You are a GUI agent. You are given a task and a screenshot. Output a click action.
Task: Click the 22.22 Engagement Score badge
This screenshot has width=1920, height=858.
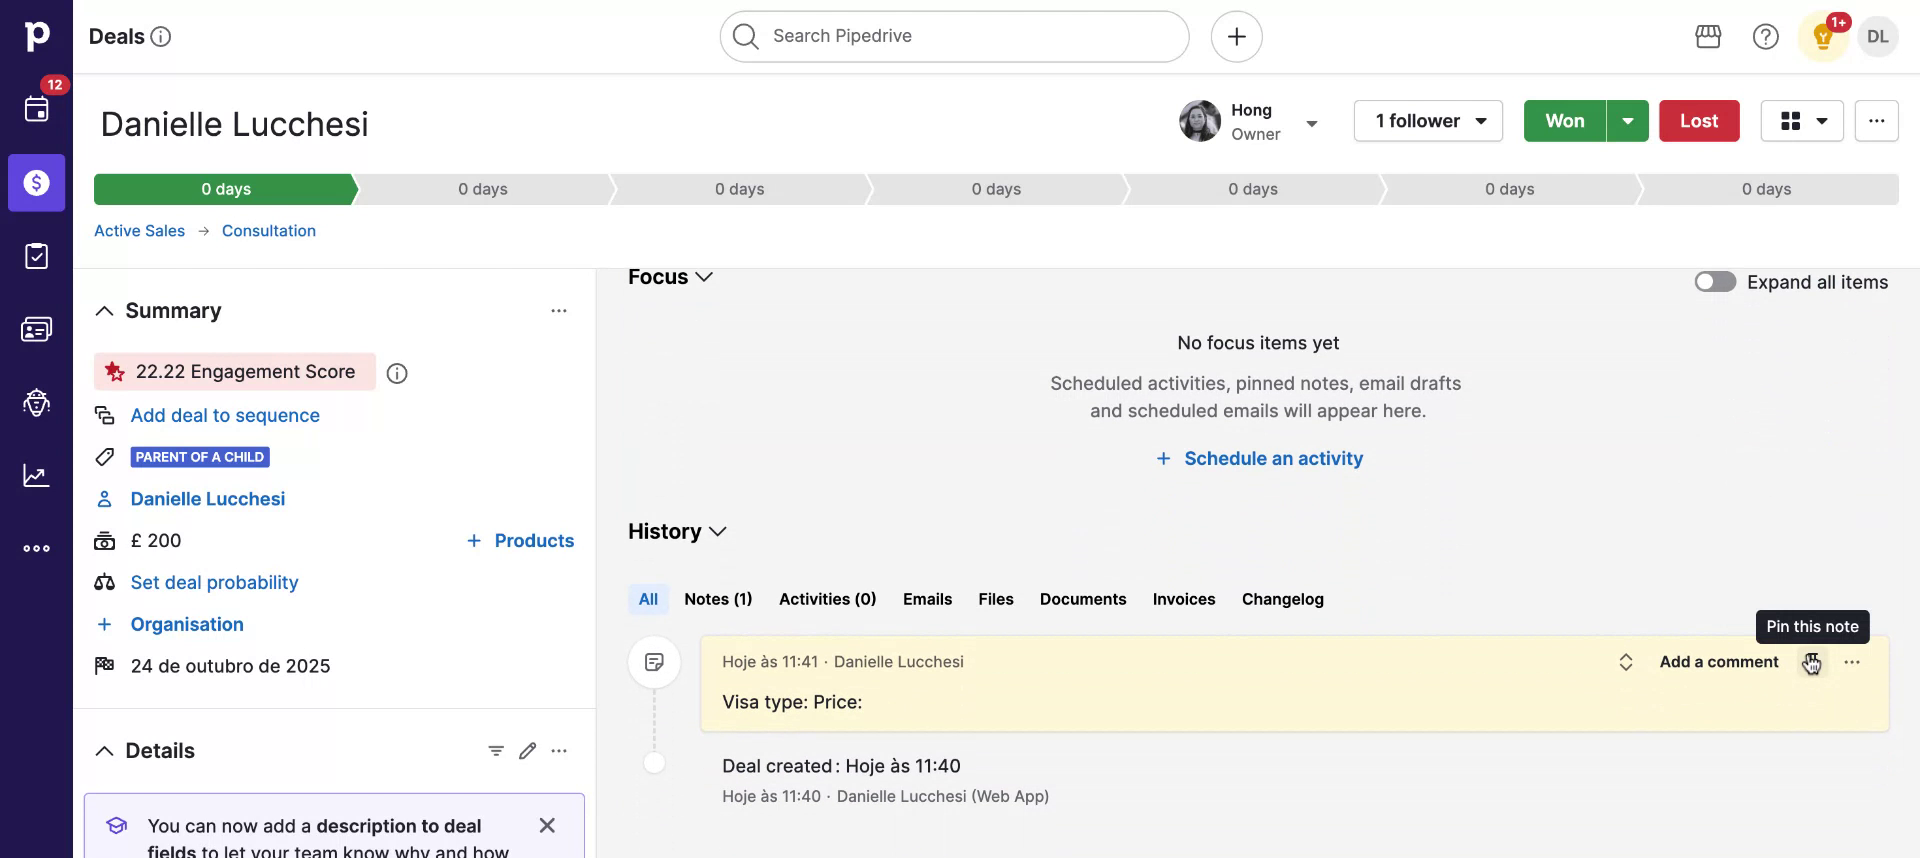point(235,372)
